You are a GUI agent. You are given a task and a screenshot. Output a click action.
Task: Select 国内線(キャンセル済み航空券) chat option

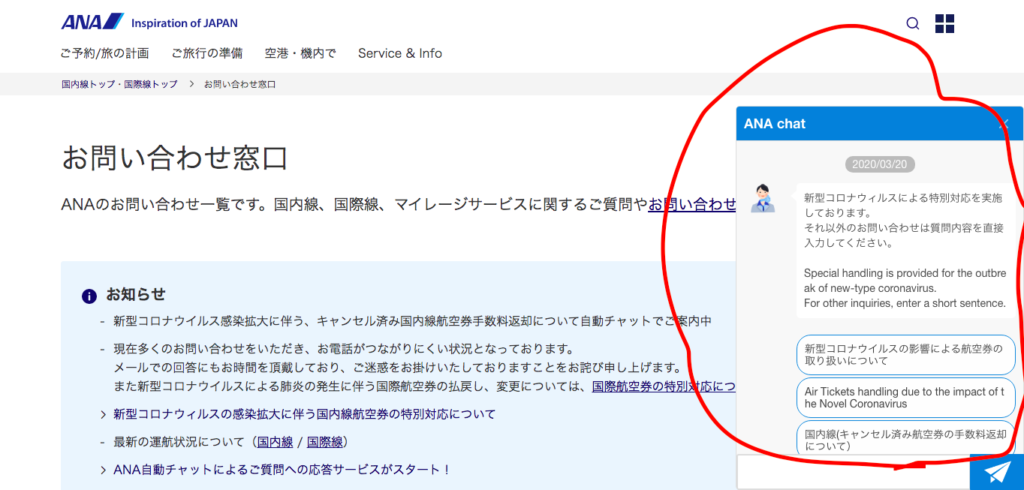(906, 438)
